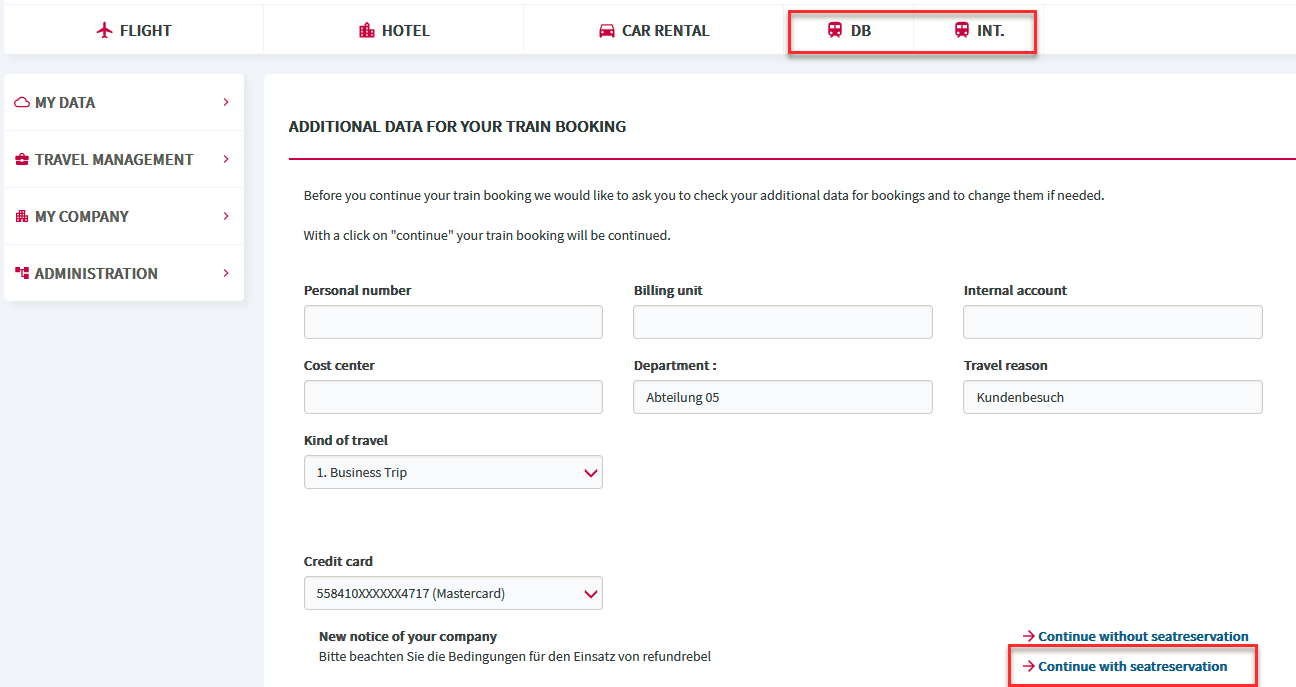
Task: Select the INT. train tab
Action: [x=979, y=30]
